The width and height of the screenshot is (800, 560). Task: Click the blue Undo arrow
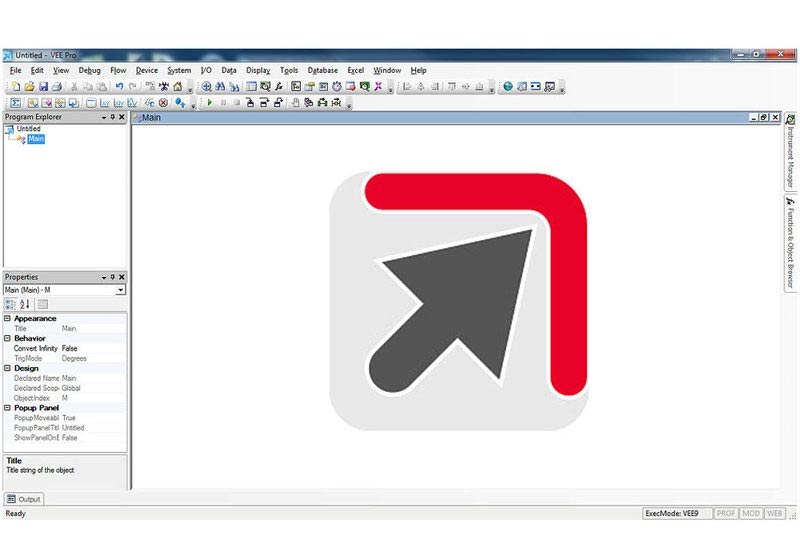click(119, 87)
